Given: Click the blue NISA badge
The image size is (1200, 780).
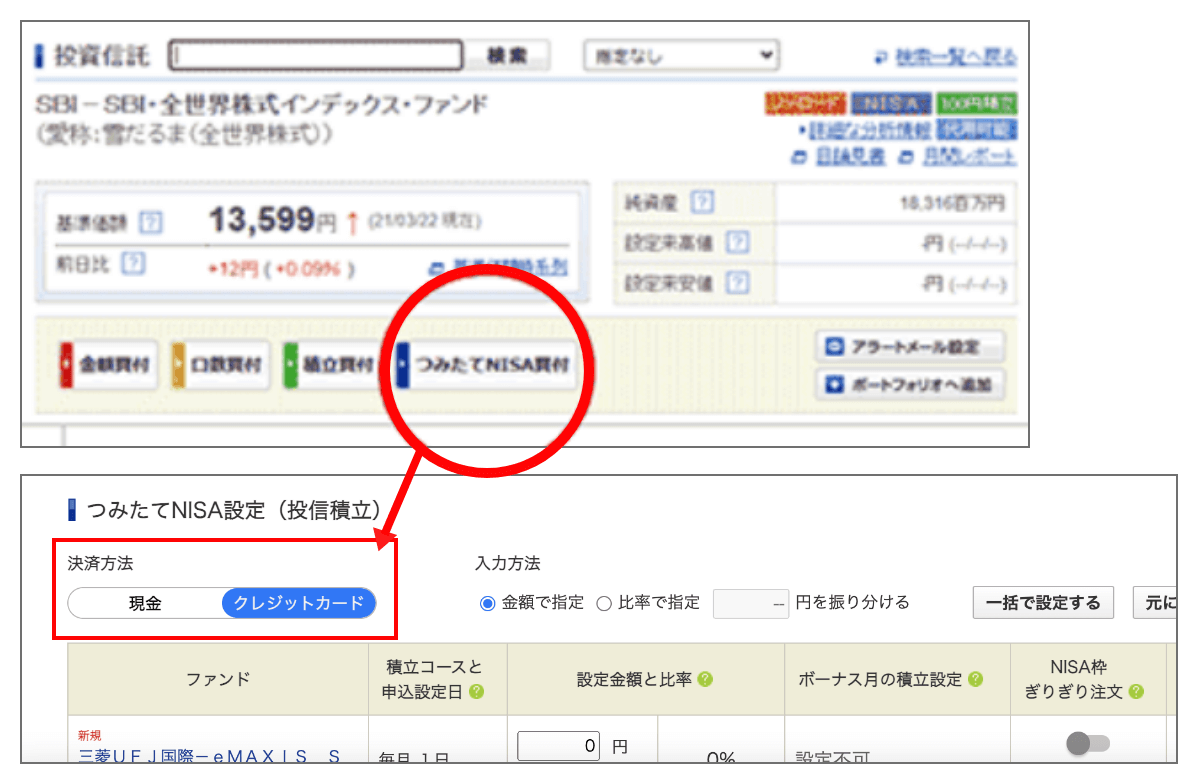Looking at the screenshot, I should [891, 103].
